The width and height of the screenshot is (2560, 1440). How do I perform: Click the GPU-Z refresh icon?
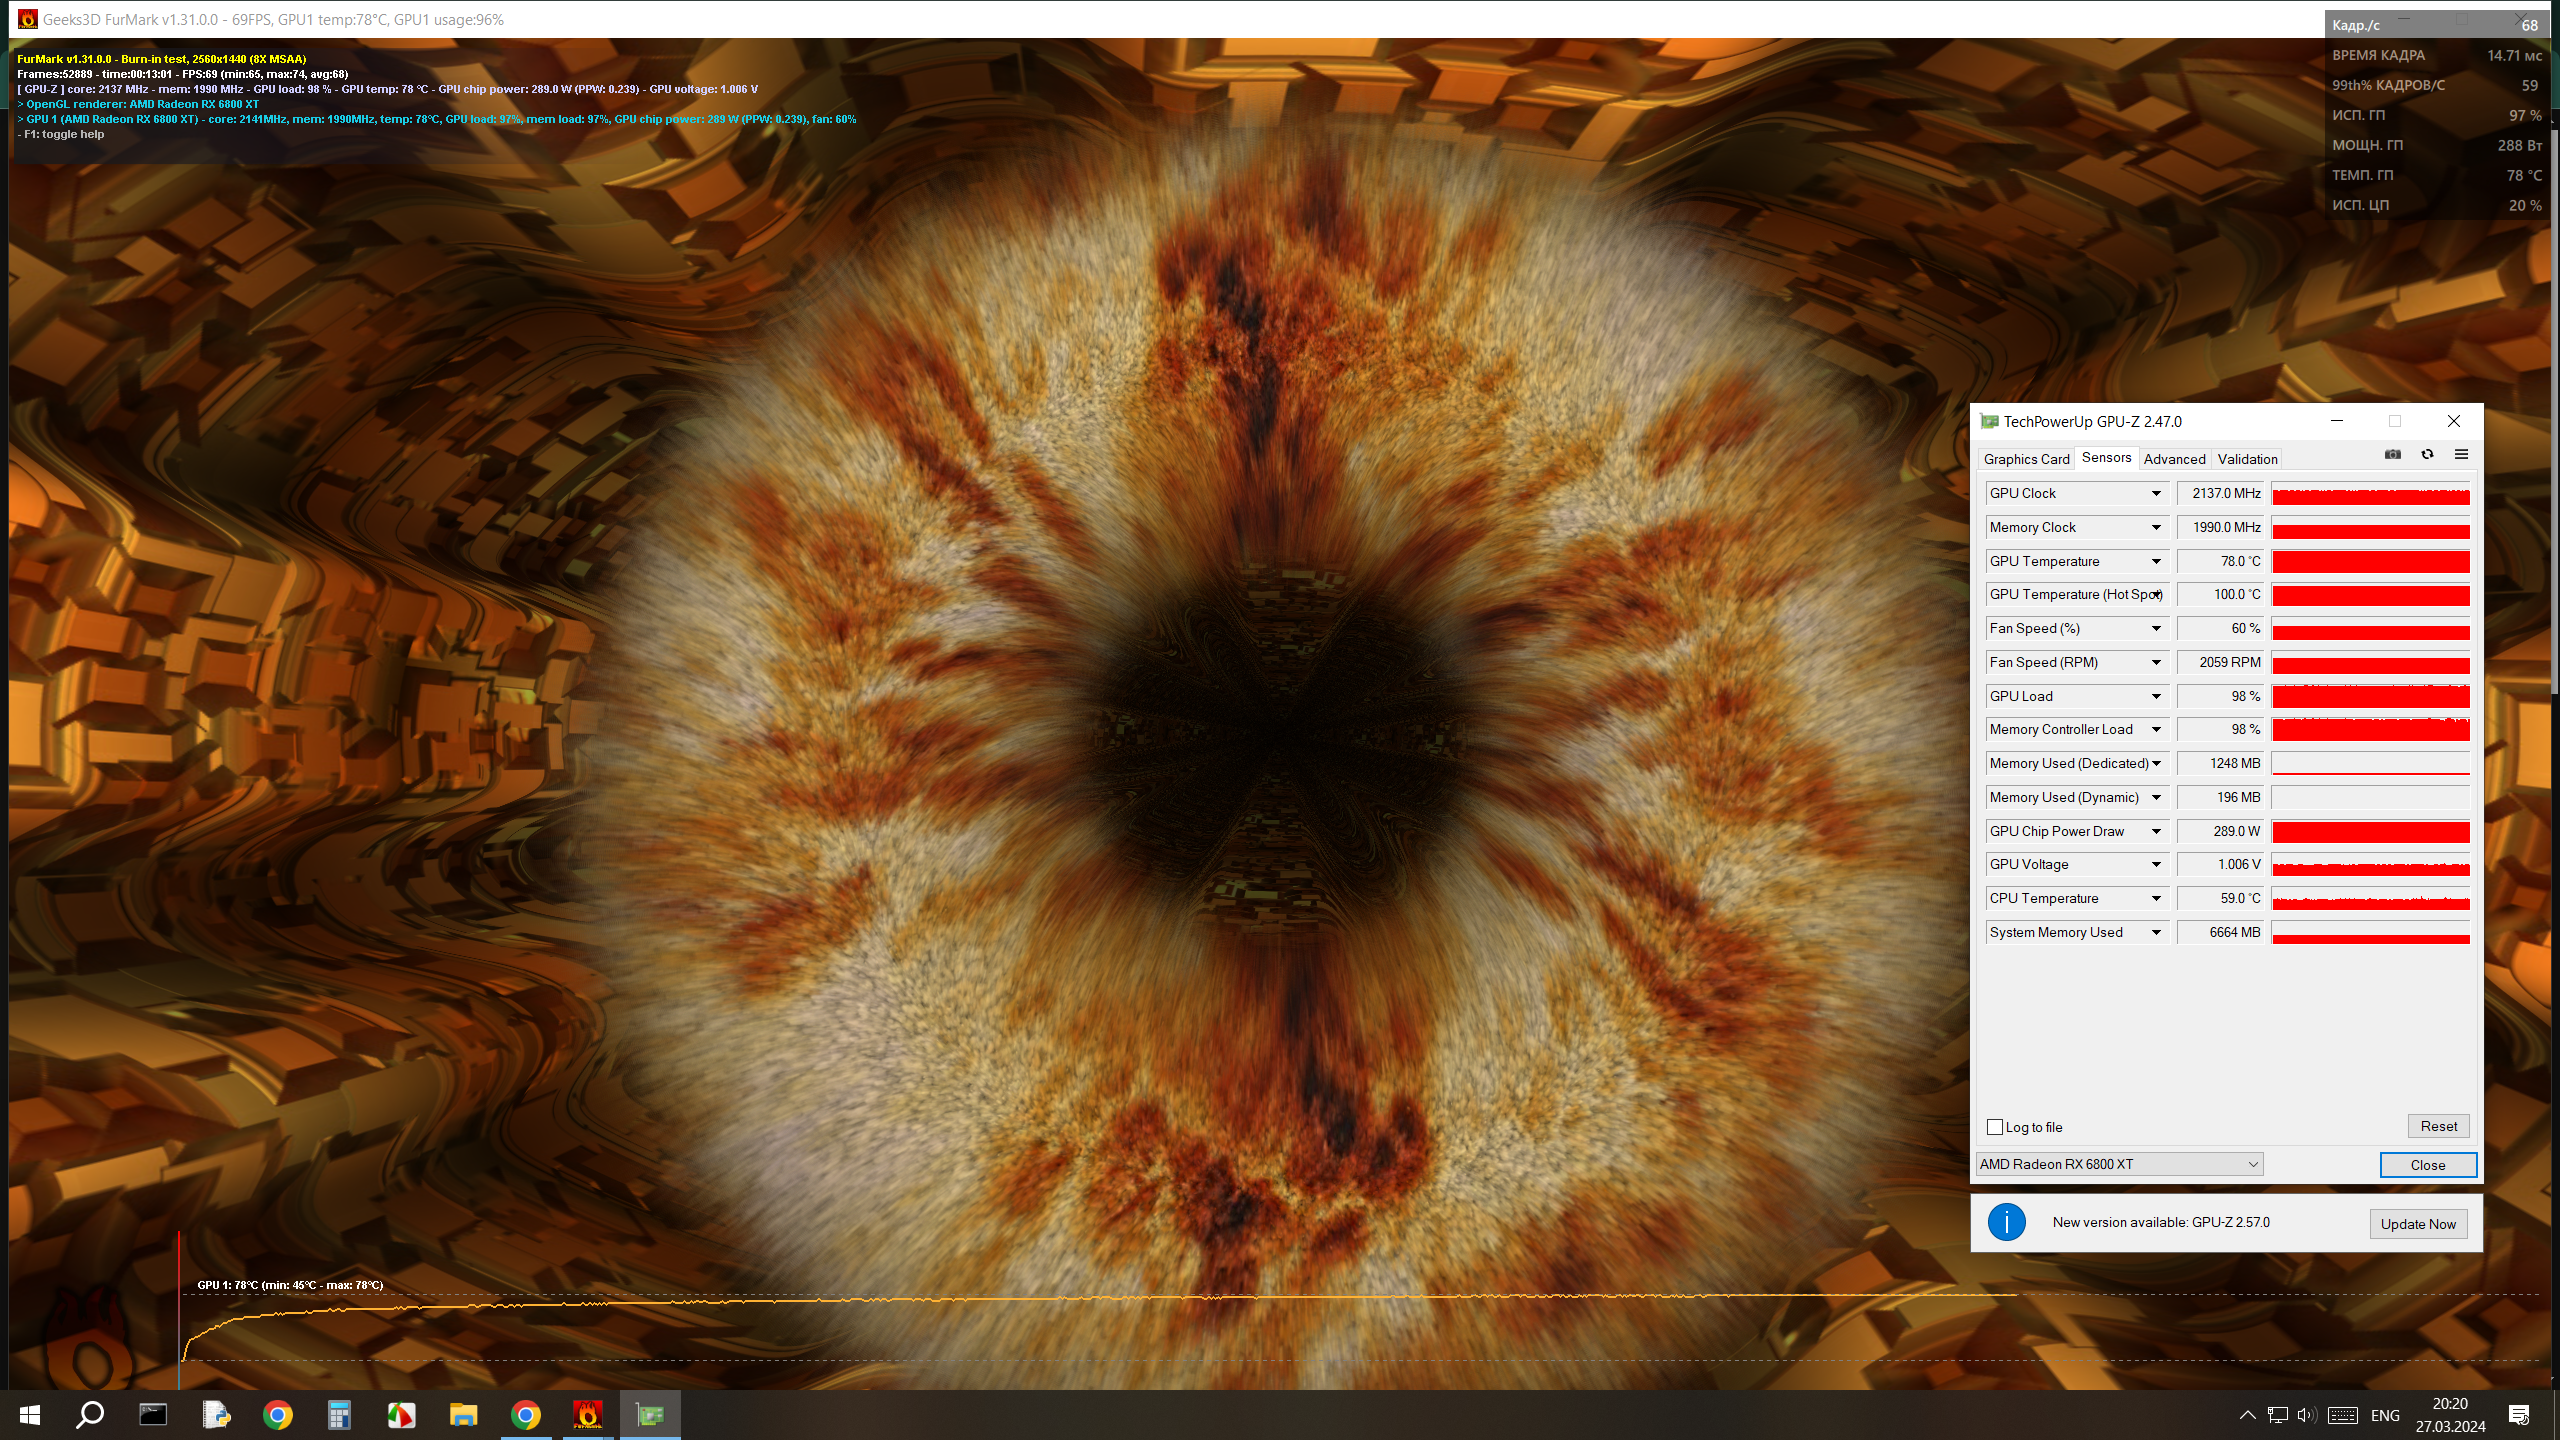click(2427, 455)
